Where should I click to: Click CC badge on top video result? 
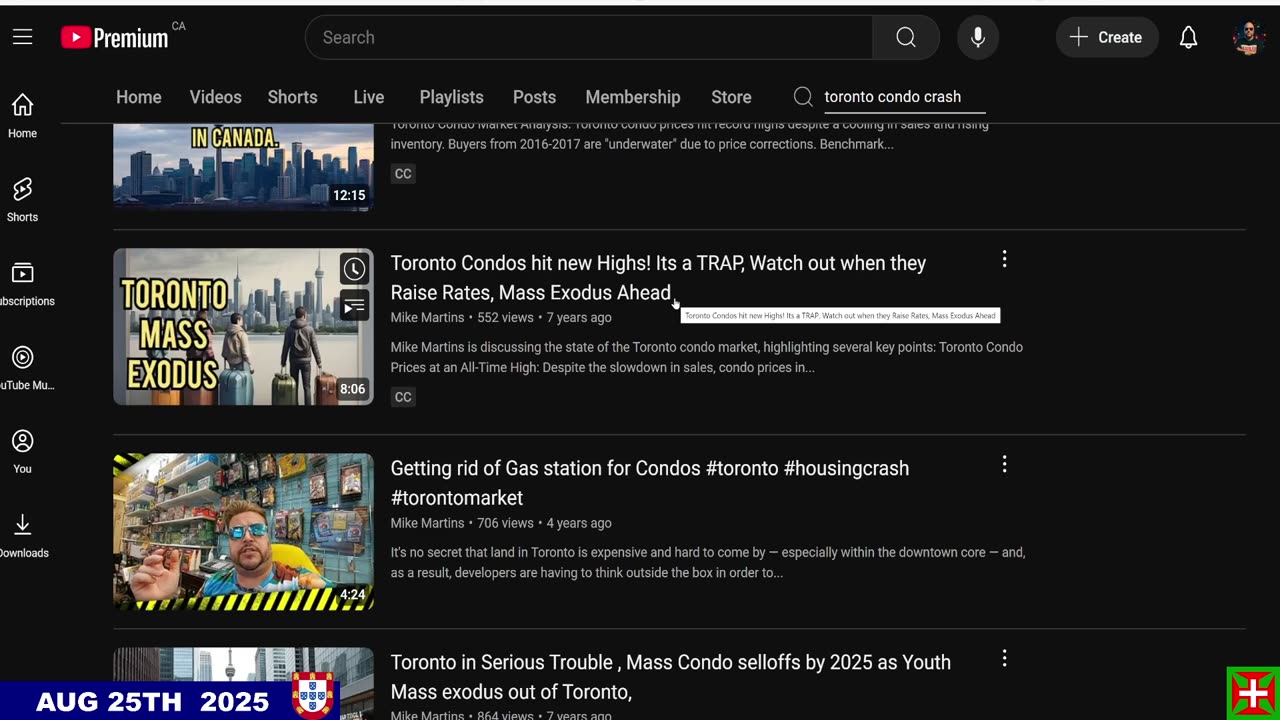pos(403,174)
